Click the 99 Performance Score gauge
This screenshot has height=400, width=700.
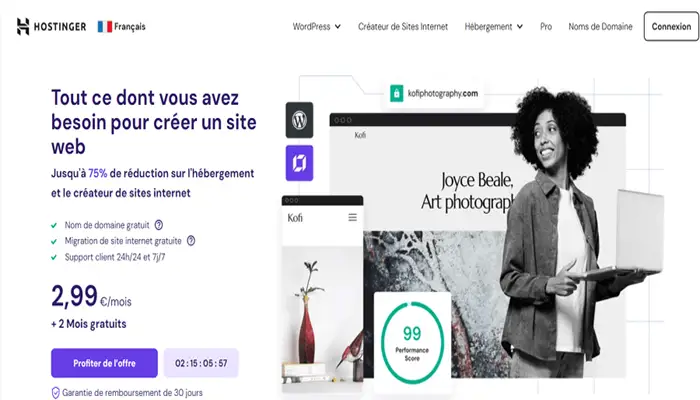pos(412,342)
